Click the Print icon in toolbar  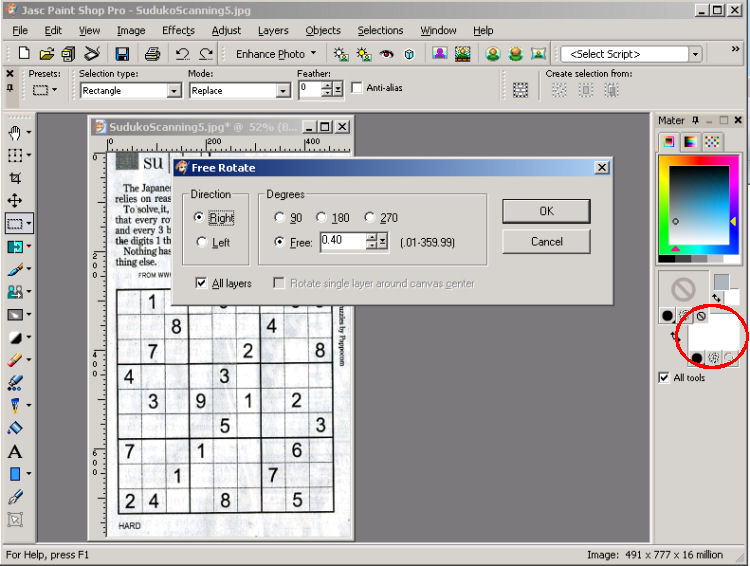click(152, 54)
